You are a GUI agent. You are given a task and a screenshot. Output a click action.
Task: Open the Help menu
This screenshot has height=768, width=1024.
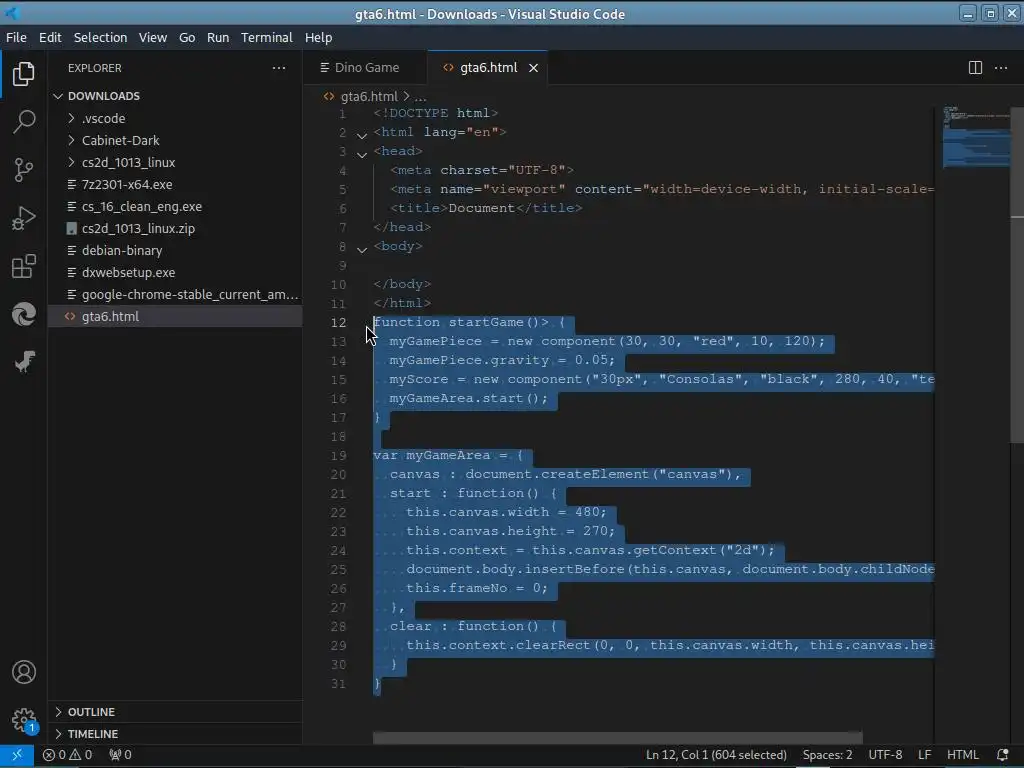[x=319, y=37]
